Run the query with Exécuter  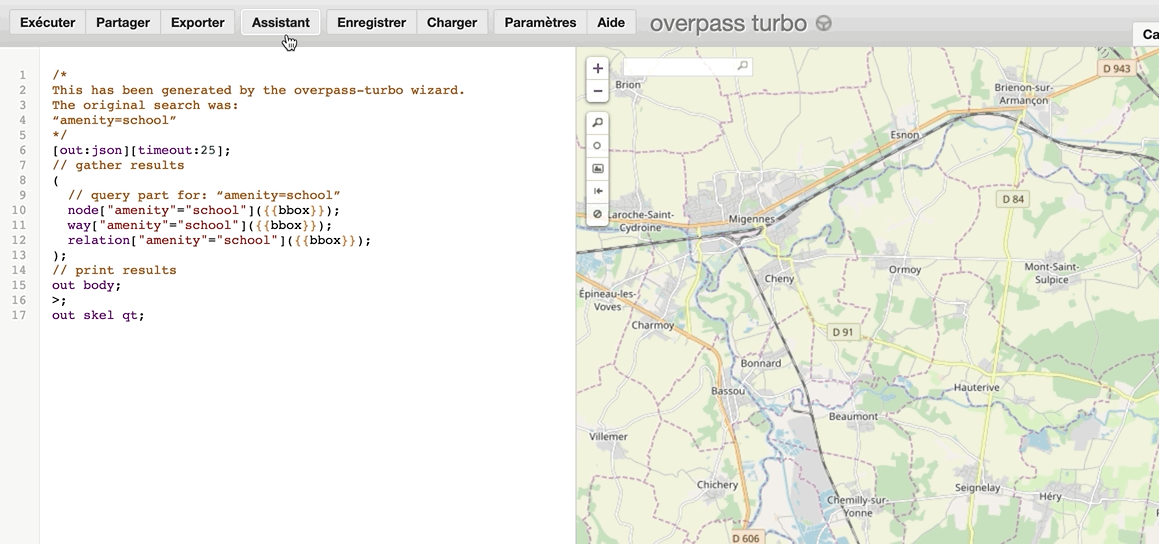point(48,22)
